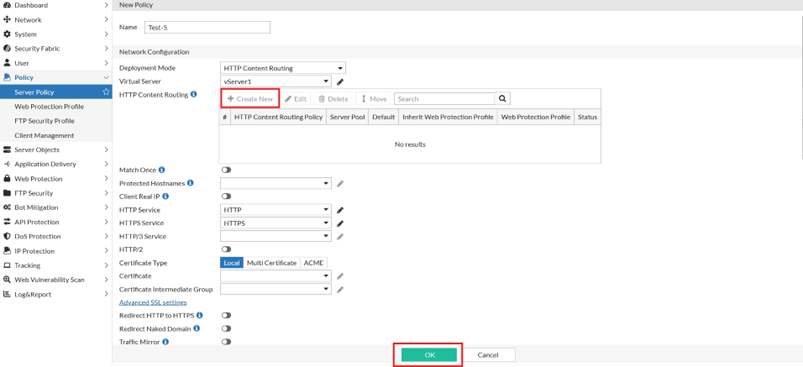Edit HTTP Service with pencil icon

(340, 210)
